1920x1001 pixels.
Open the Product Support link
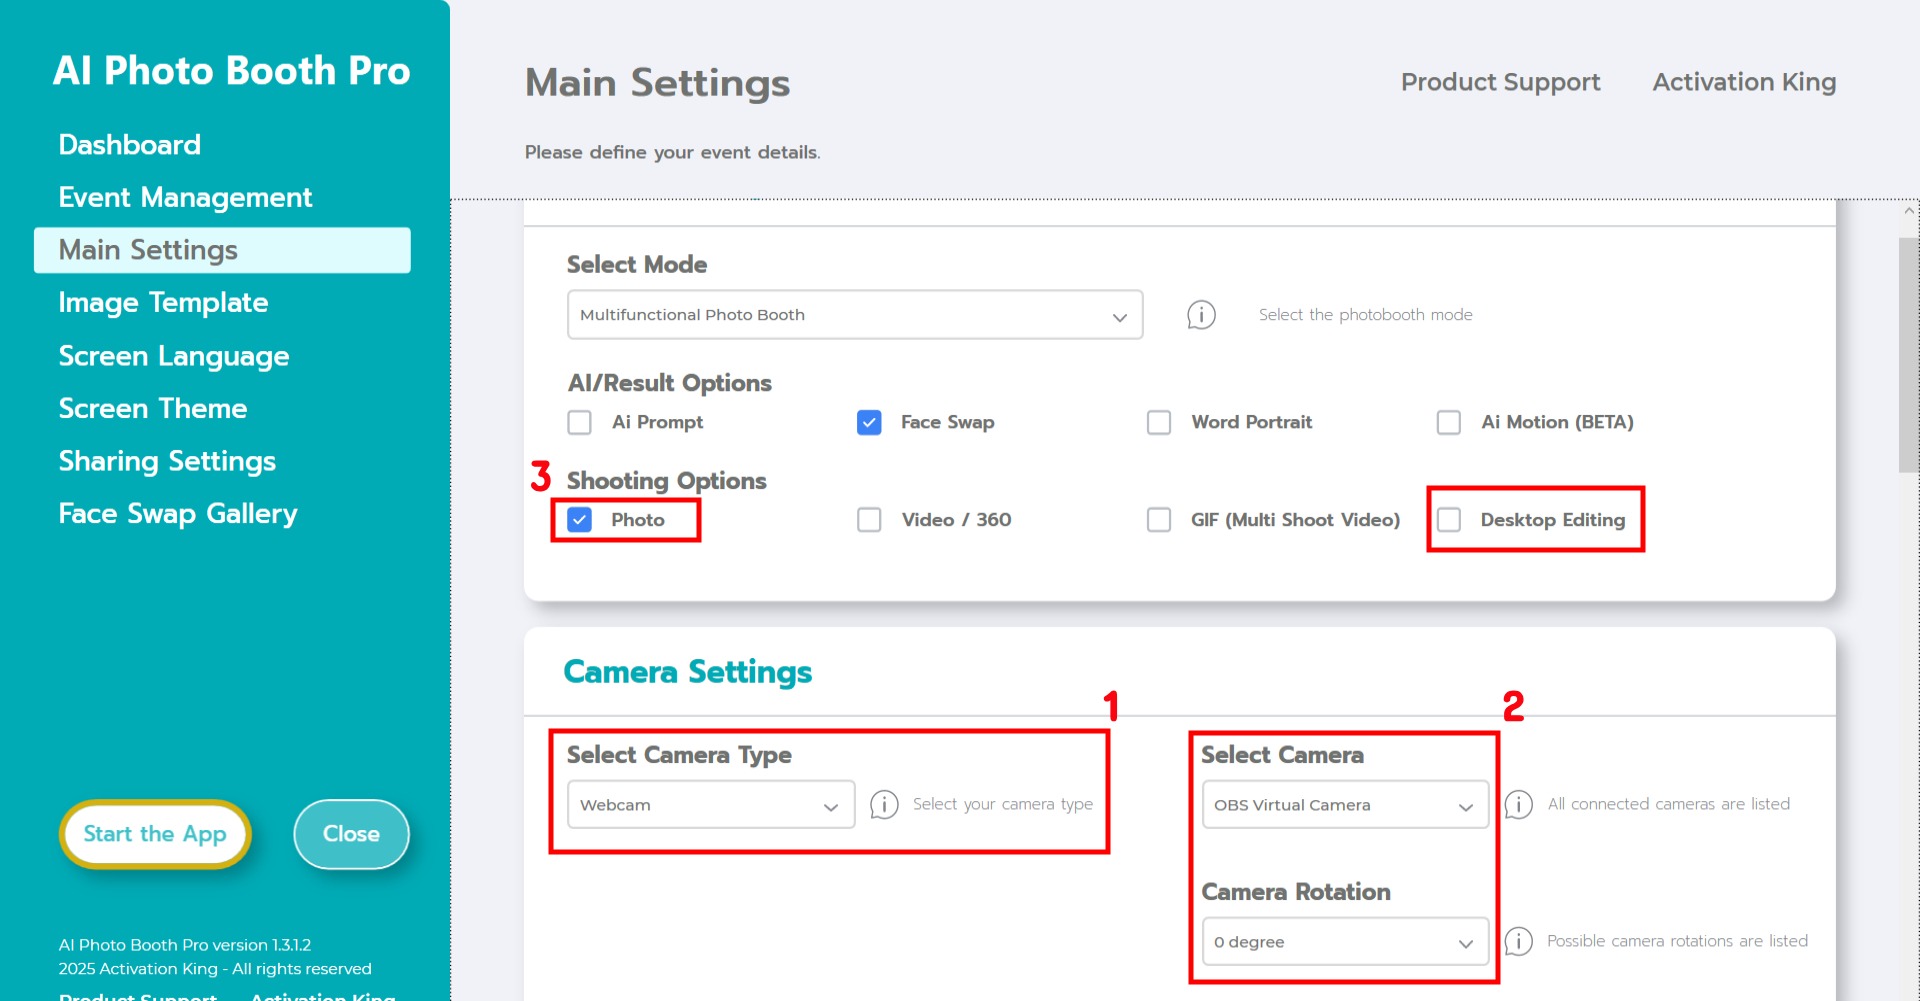[x=1500, y=82]
